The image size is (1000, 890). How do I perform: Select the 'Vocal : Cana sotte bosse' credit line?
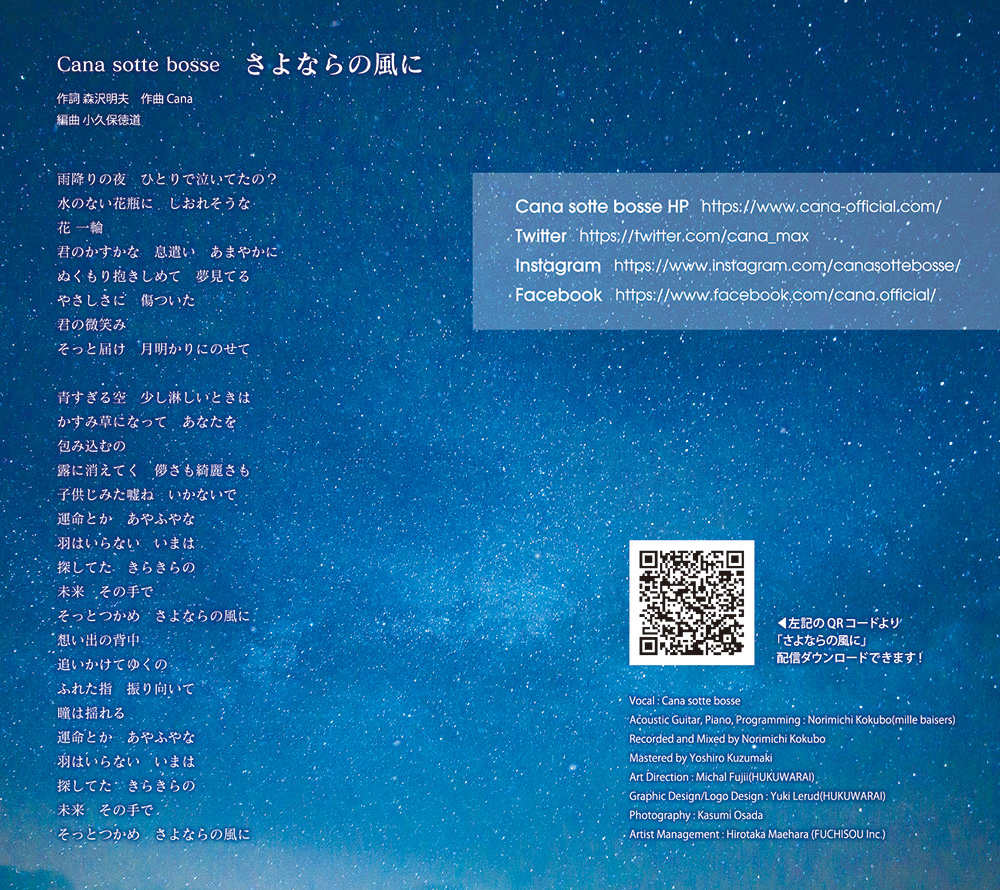click(x=685, y=701)
